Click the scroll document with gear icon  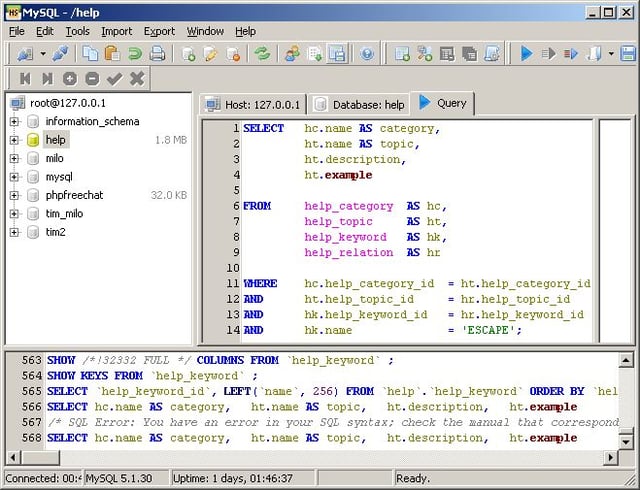click(x=492, y=53)
